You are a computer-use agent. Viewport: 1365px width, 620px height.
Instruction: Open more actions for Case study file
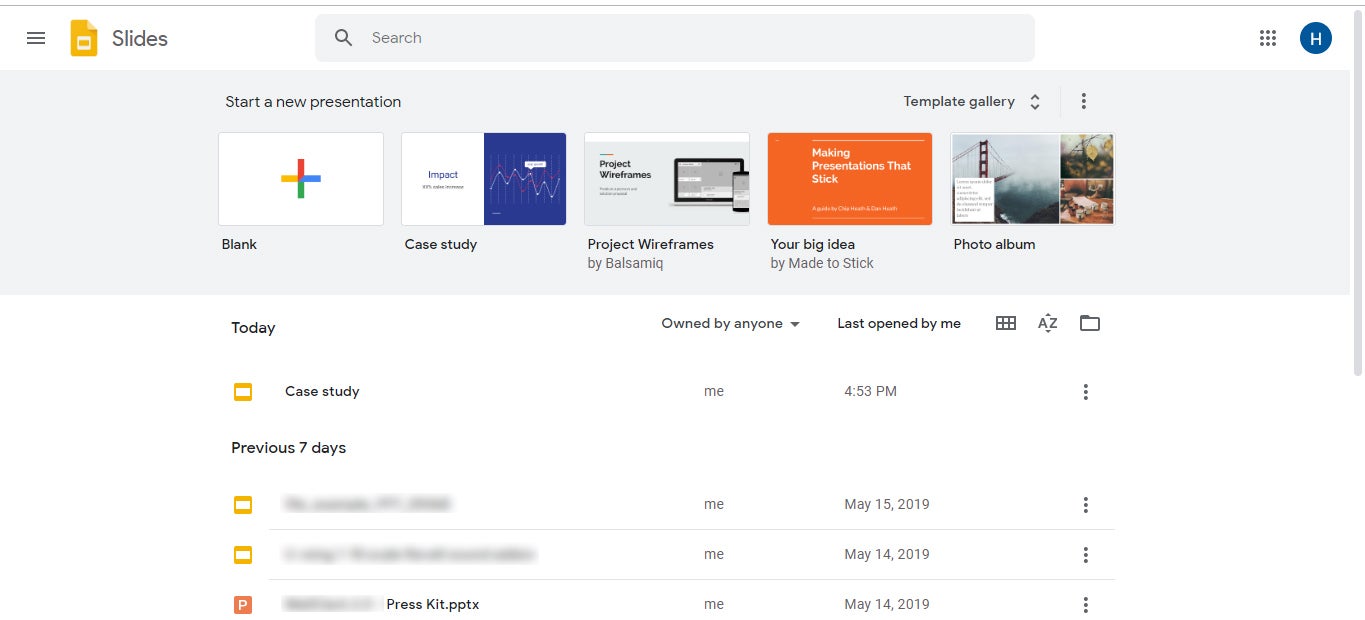1085,392
